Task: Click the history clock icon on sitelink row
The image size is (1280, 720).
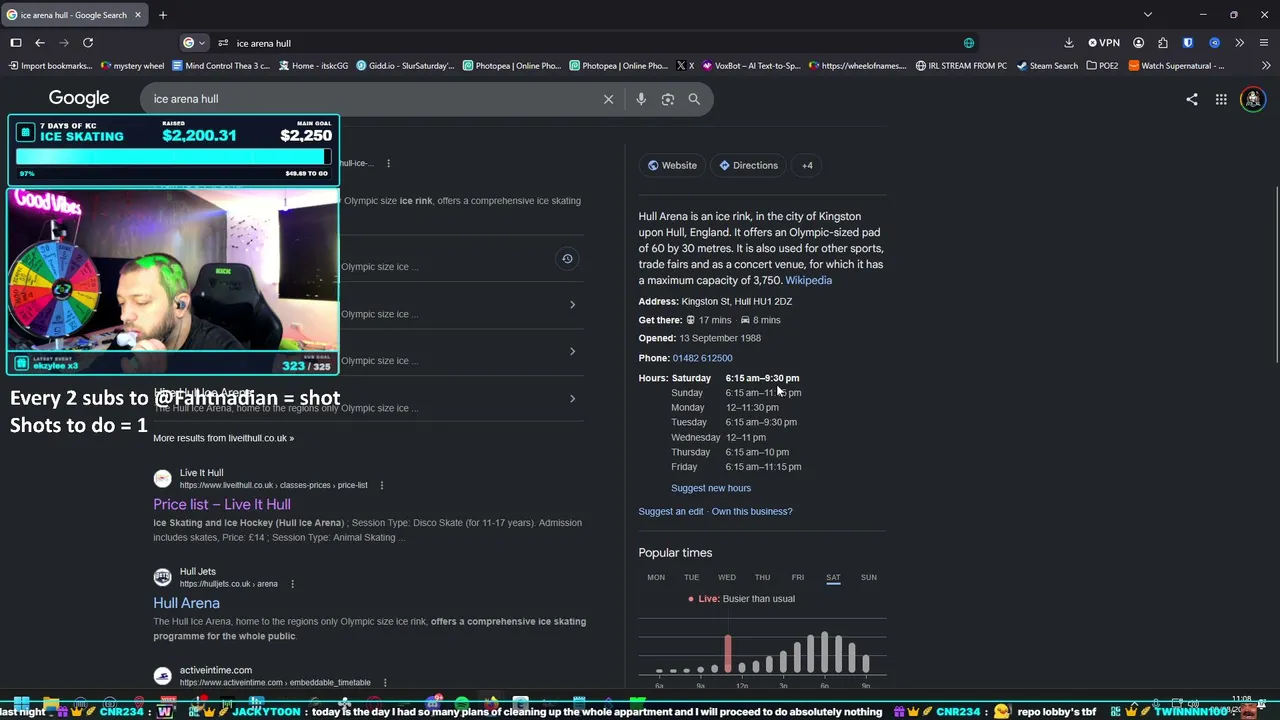Action: pyautogui.click(x=567, y=259)
